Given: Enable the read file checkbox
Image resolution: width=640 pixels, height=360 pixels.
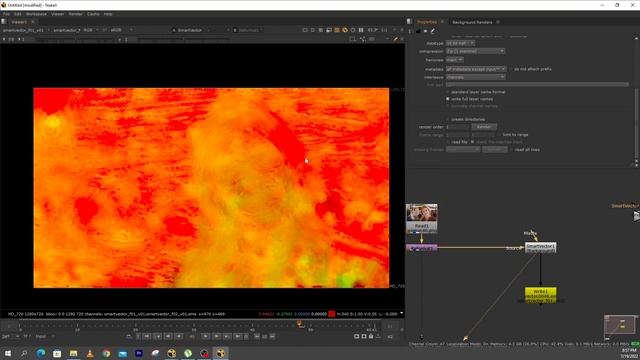Looking at the screenshot, I should (x=448, y=142).
